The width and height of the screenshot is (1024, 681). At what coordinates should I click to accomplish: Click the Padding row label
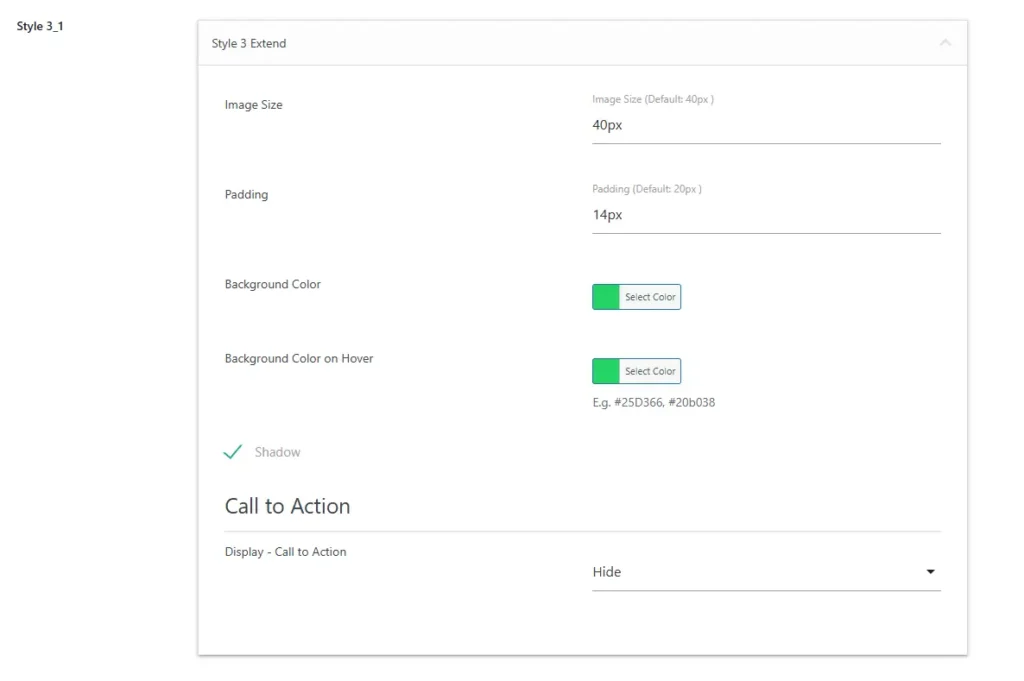[x=246, y=194]
